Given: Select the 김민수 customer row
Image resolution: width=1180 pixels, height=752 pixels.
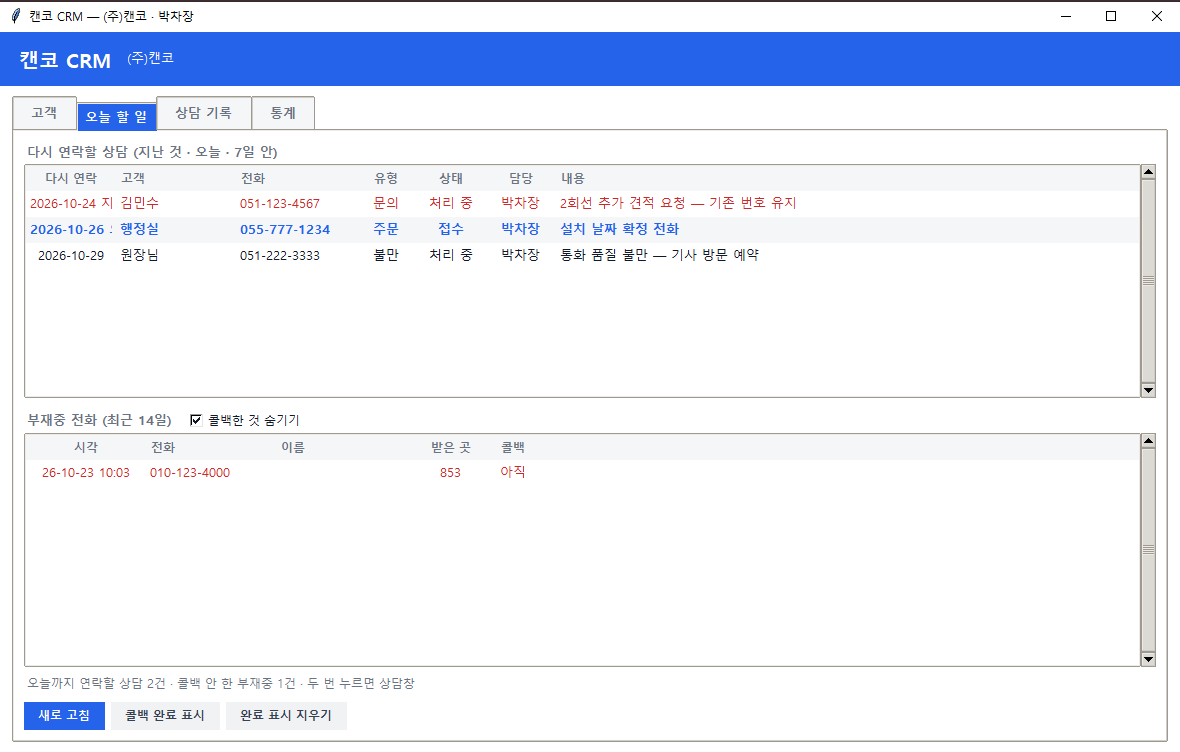Looking at the screenshot, I should pos(582,203).
